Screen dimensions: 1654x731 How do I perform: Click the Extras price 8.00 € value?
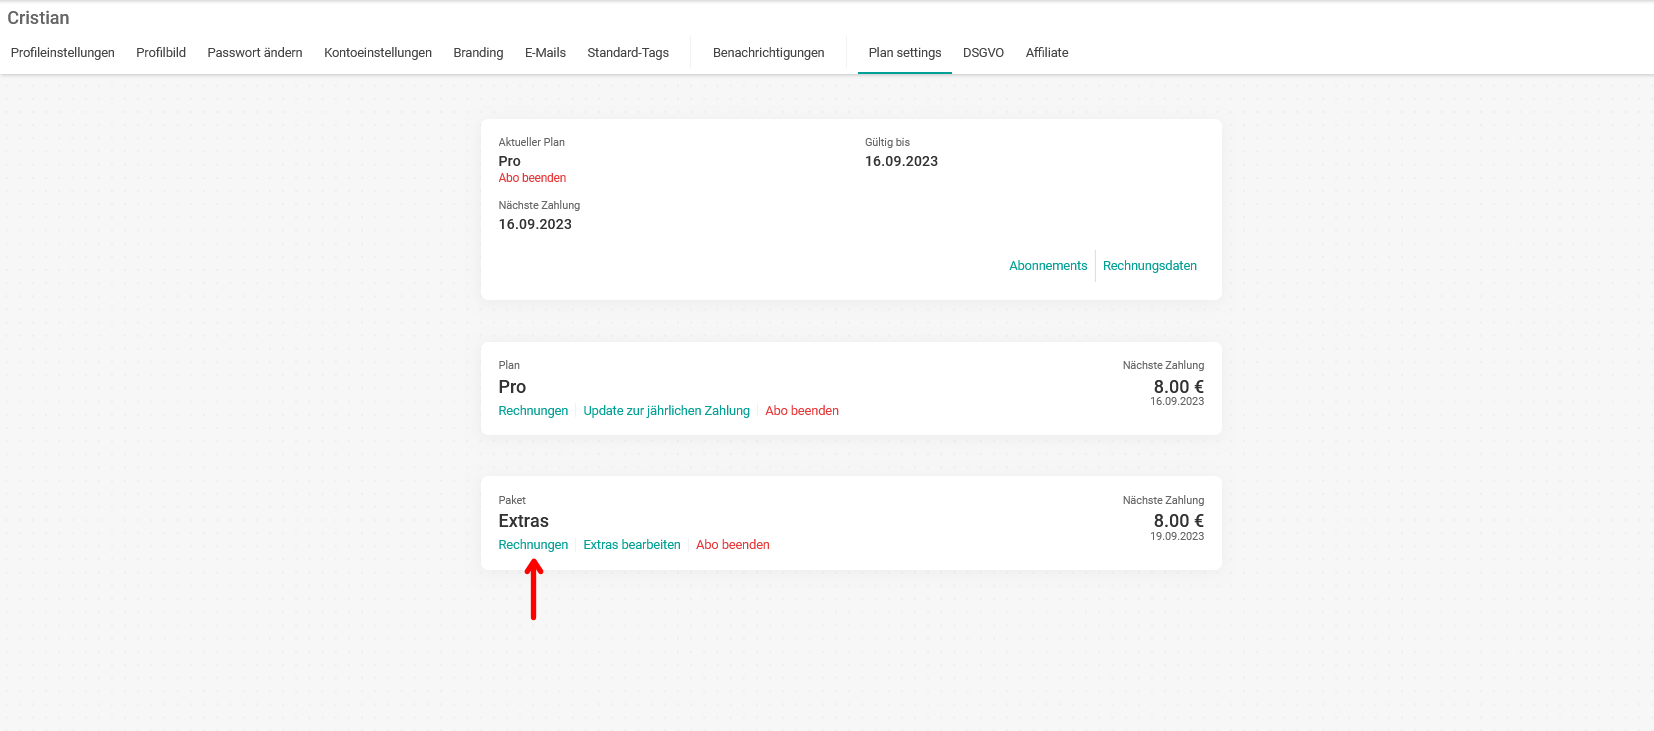tap(1179, 521)
